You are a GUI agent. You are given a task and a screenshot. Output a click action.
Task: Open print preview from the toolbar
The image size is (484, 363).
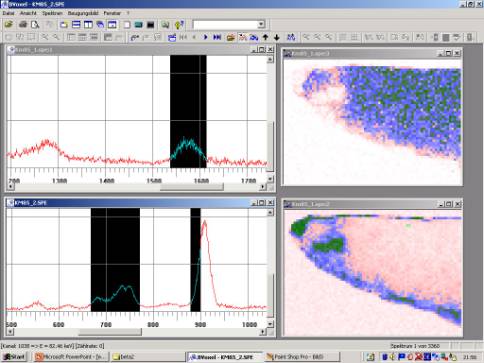pyautogui.click(x=35, y=25)
